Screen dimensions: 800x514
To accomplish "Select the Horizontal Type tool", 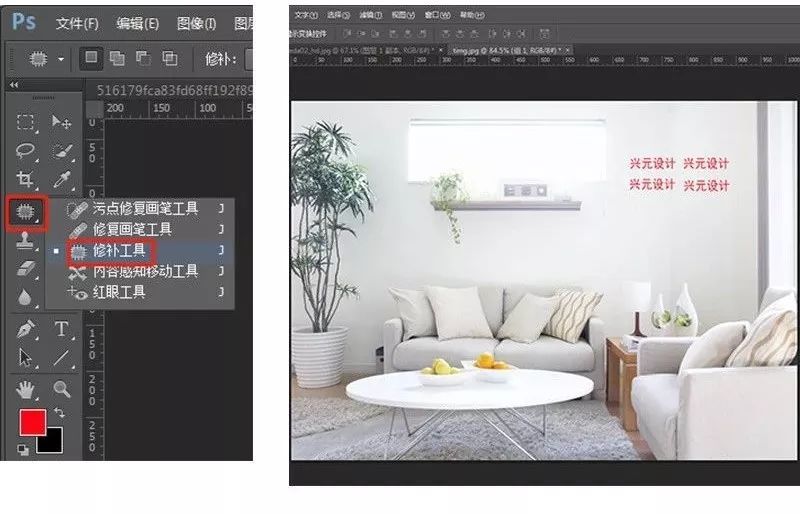I will coord(62,329).
